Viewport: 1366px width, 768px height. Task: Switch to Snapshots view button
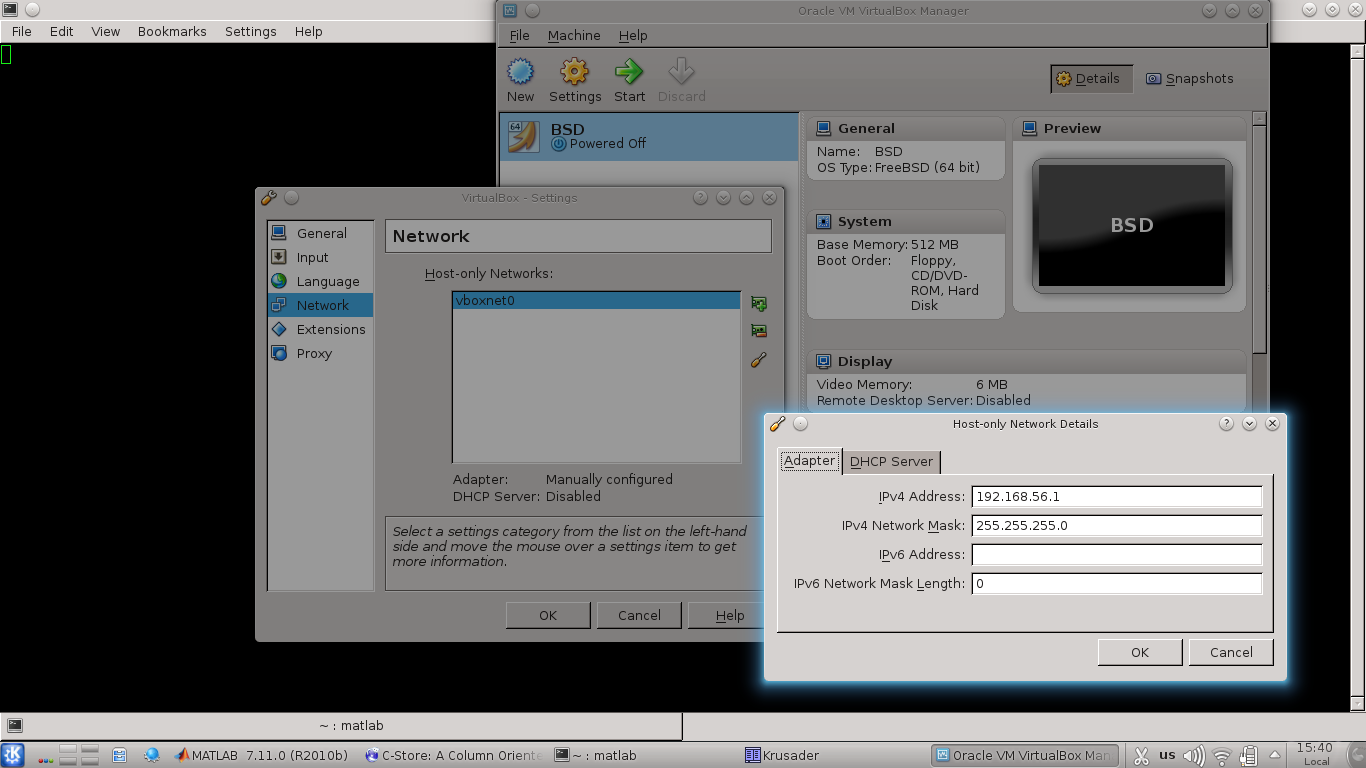coord(1189,79)
